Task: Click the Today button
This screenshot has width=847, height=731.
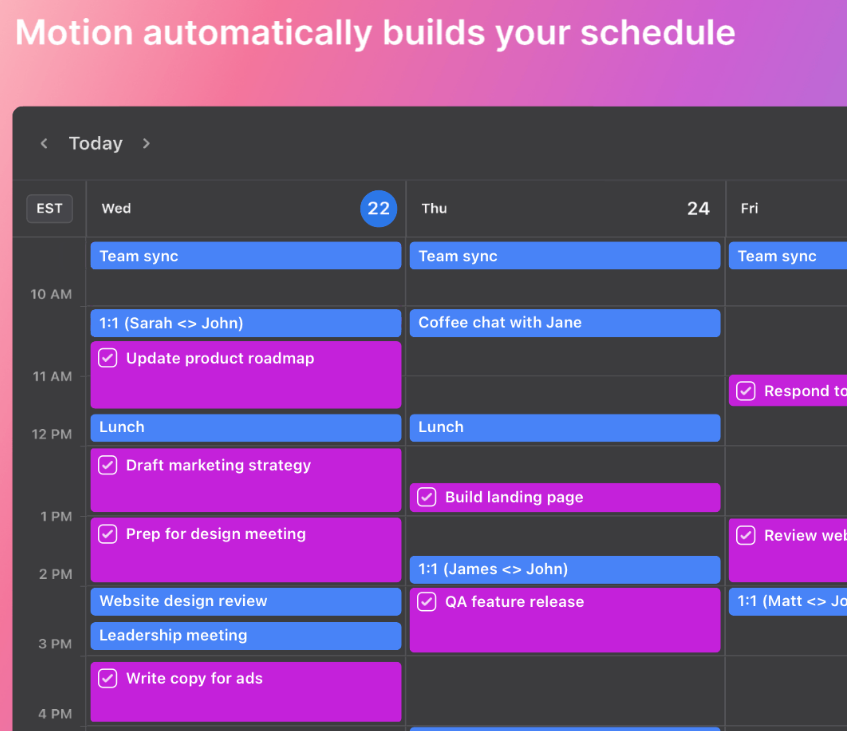Action: 96,144
